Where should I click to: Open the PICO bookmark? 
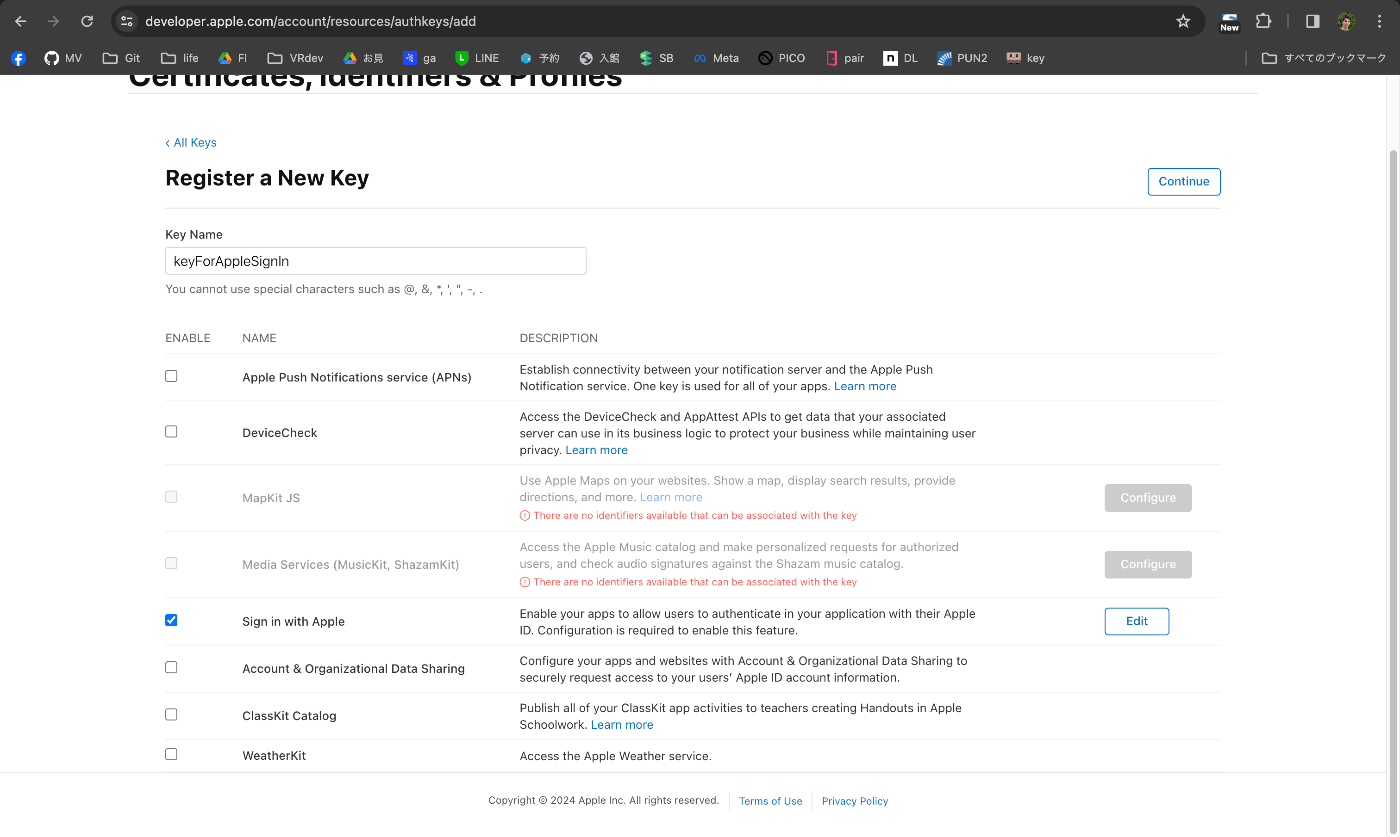point(781,58)
